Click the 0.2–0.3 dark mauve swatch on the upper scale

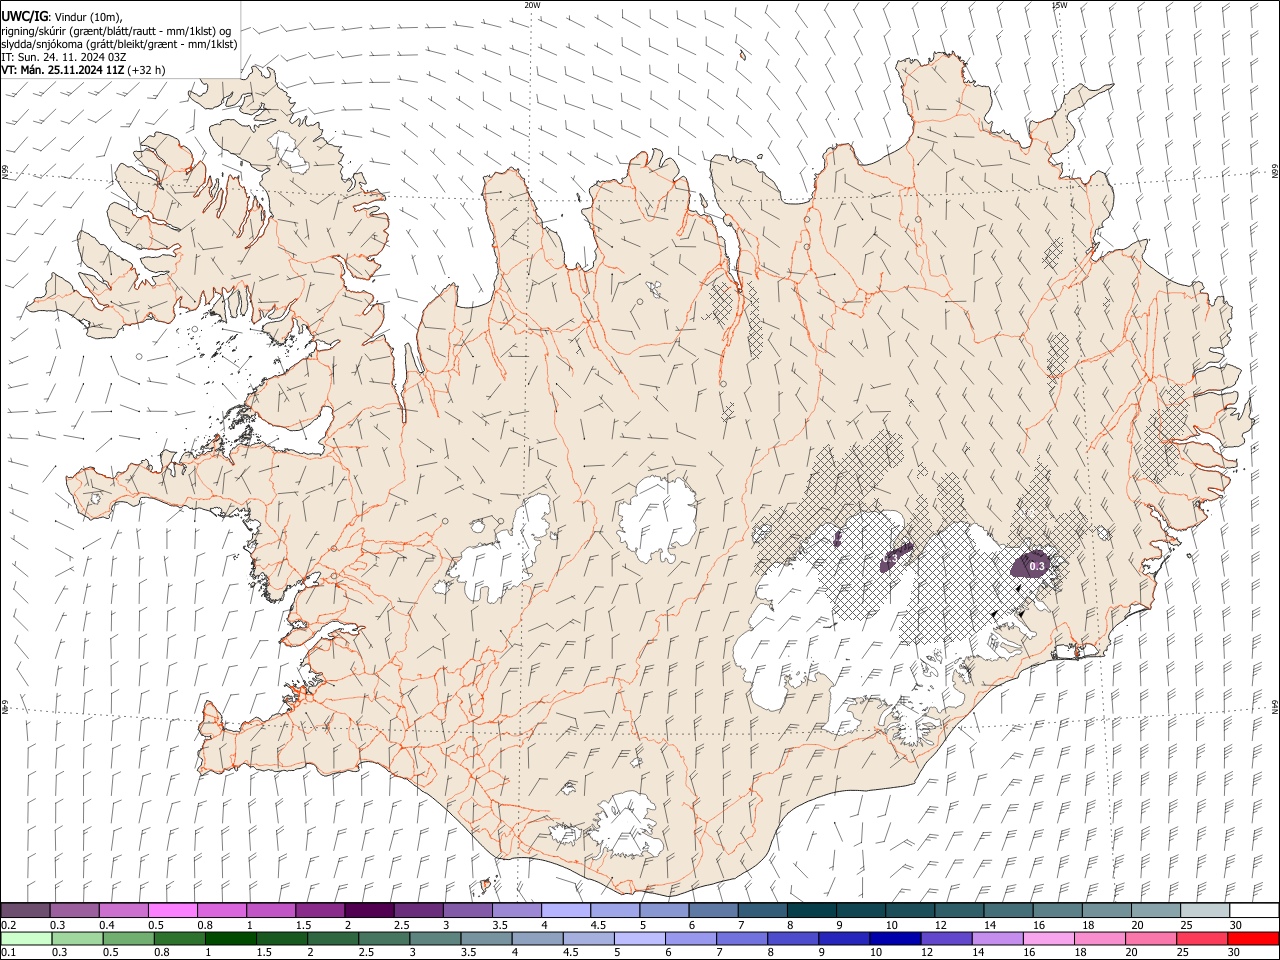(26, 910)
